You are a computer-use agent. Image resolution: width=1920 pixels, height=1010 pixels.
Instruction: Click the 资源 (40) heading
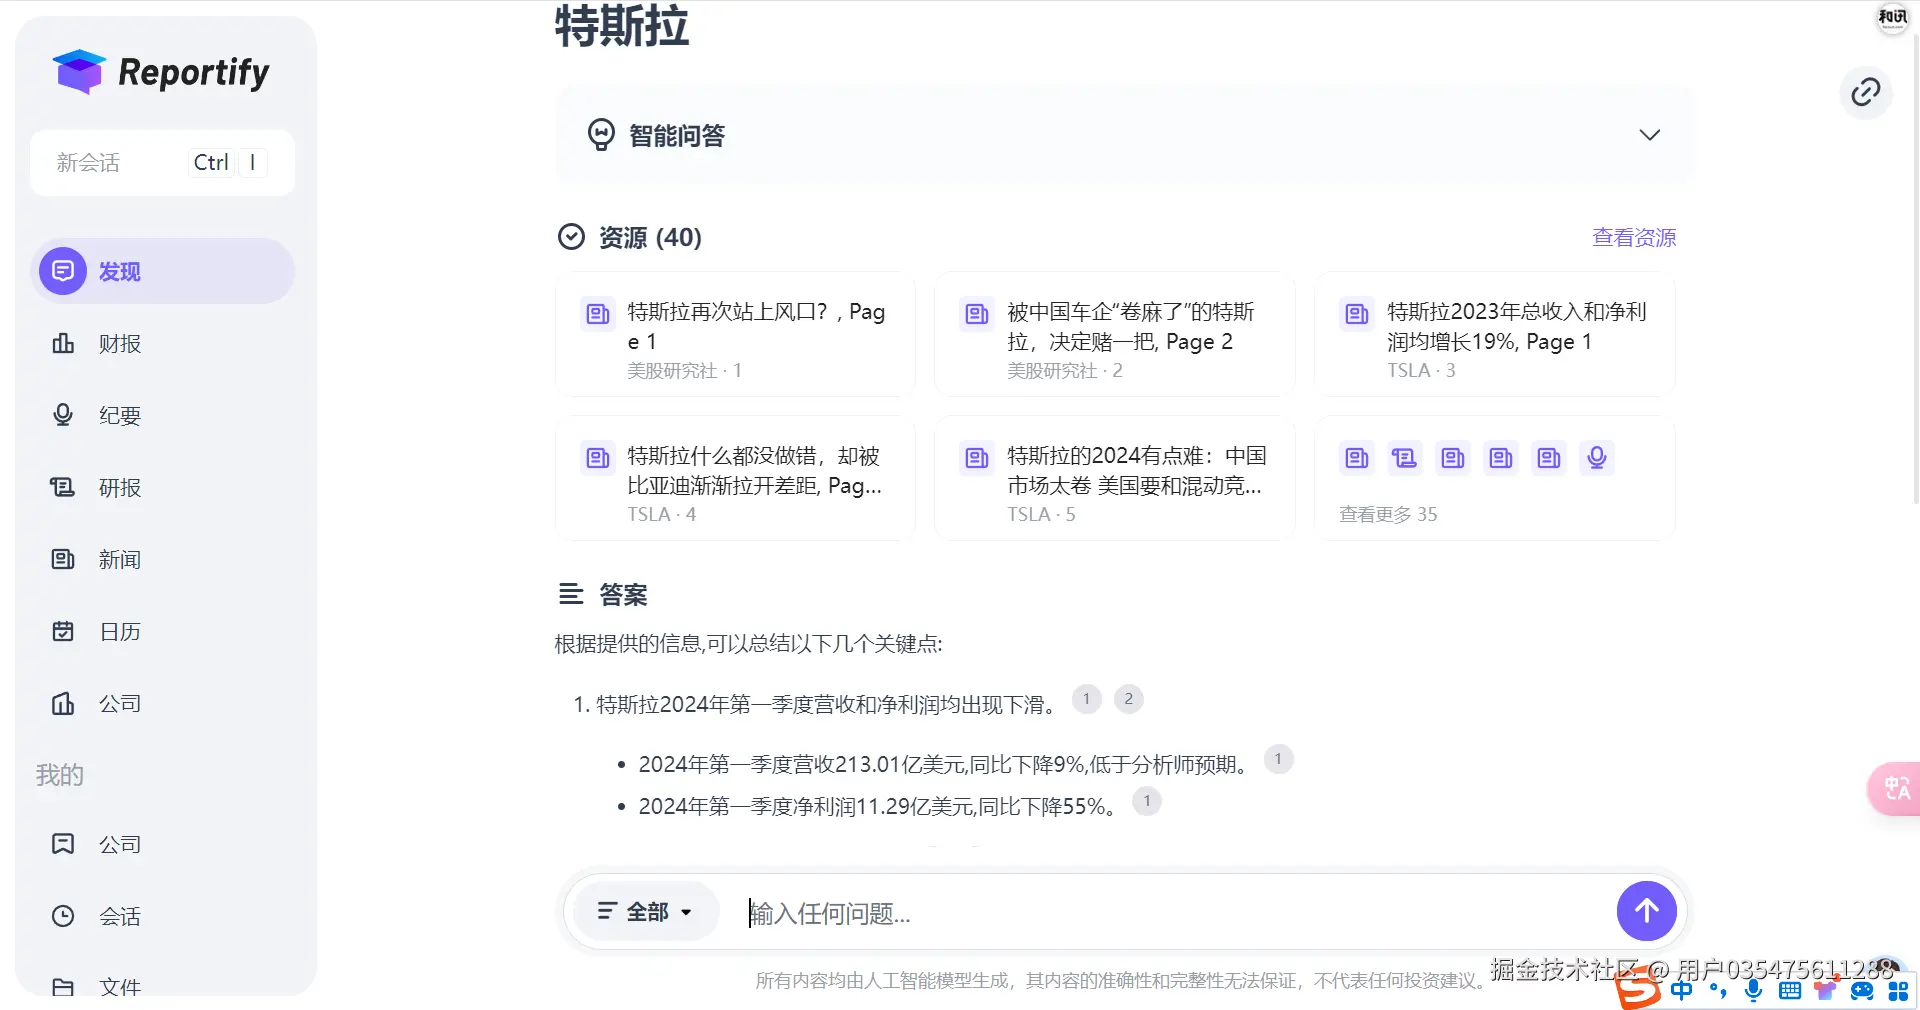click(650, 237)
